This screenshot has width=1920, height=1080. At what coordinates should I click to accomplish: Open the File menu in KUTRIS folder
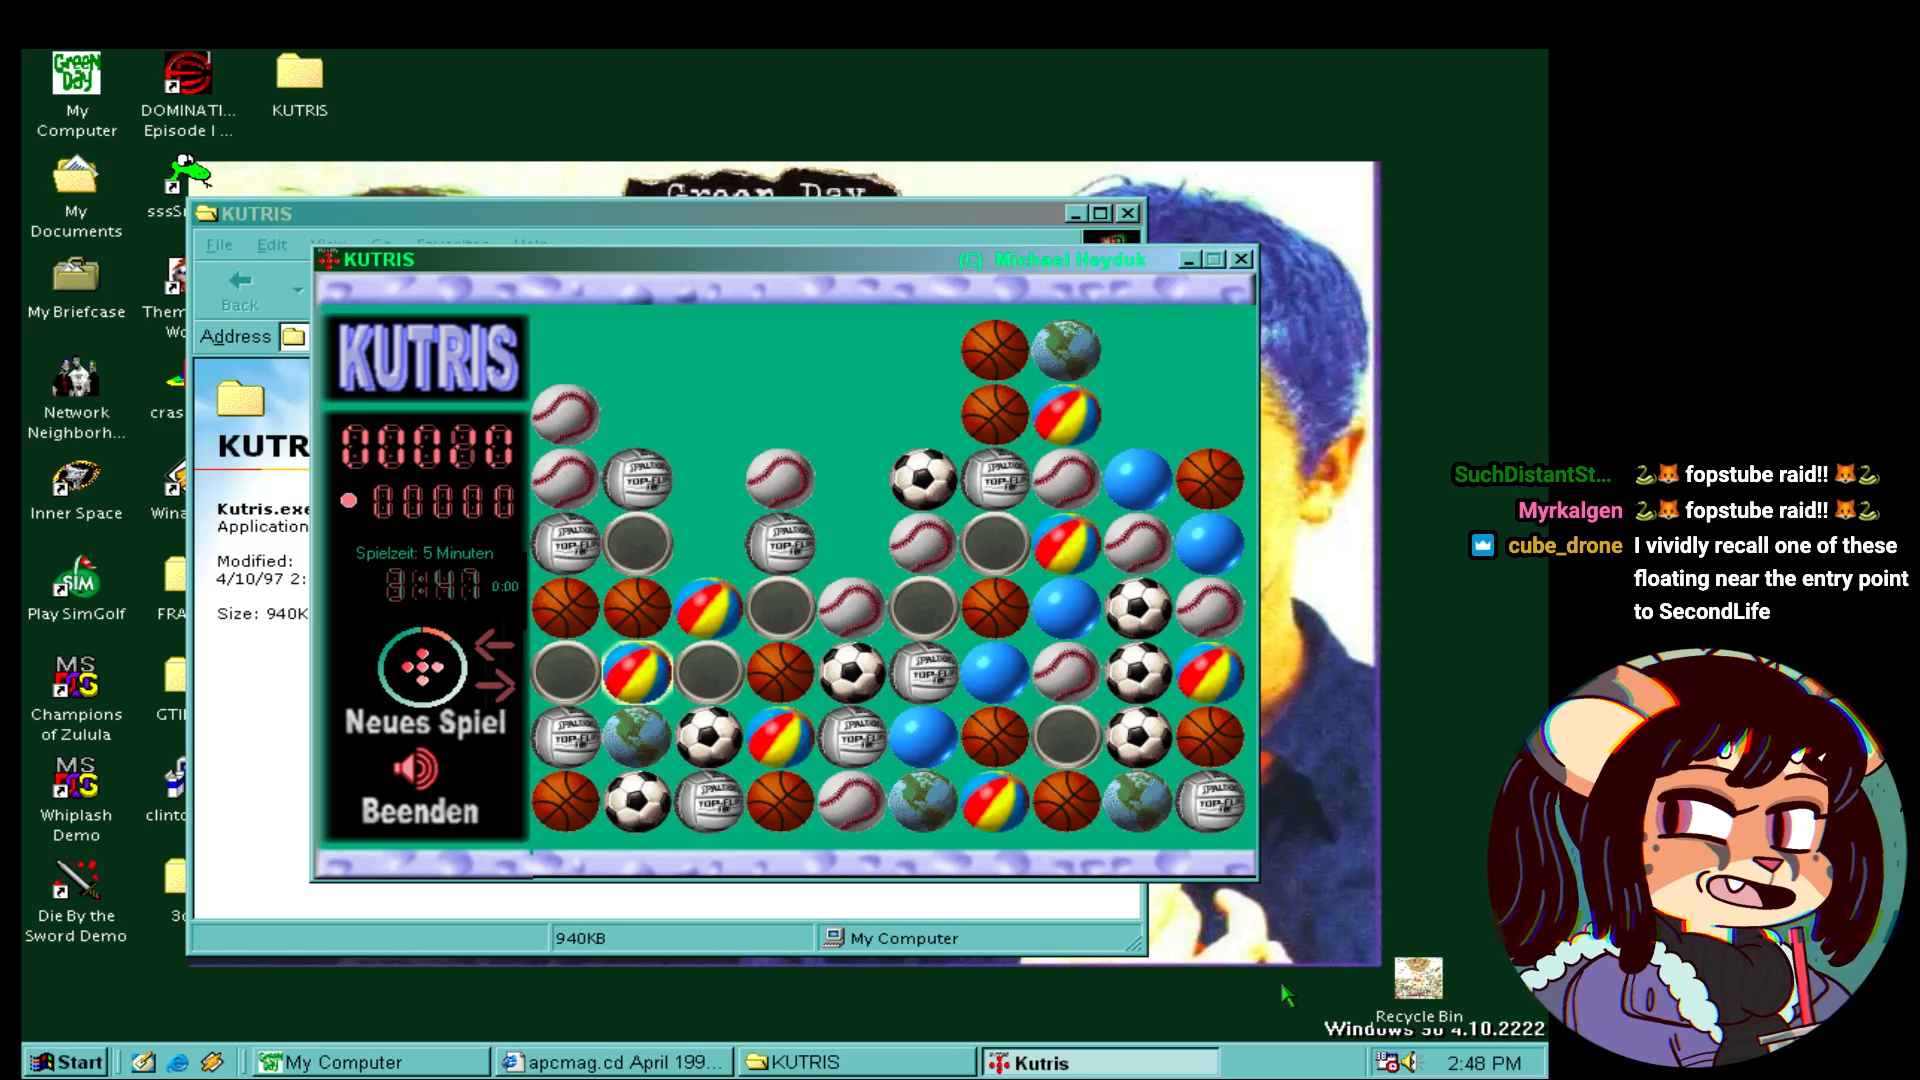point(219,245)
